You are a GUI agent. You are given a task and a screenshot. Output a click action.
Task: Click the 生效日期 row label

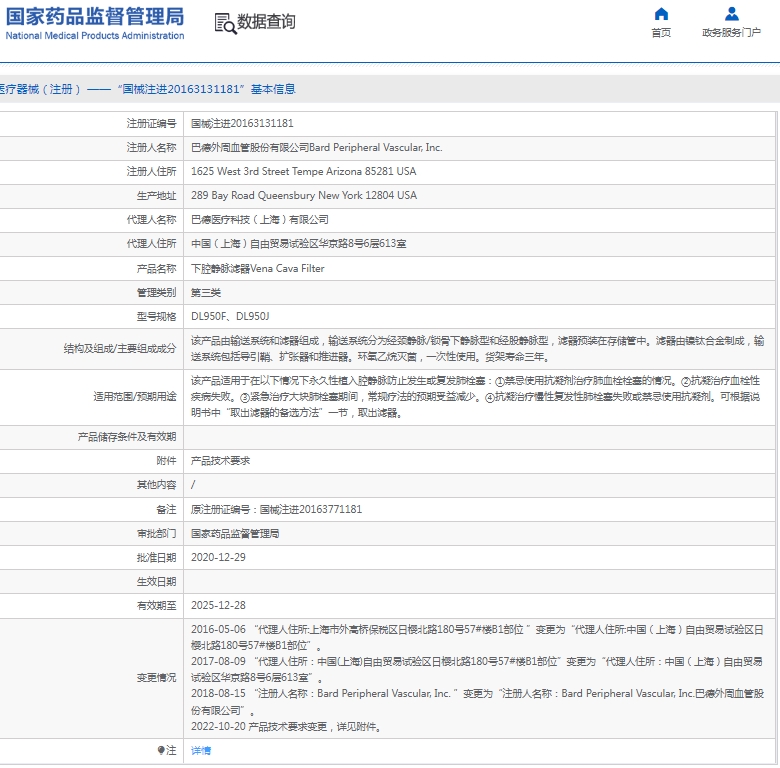point(156,581)
